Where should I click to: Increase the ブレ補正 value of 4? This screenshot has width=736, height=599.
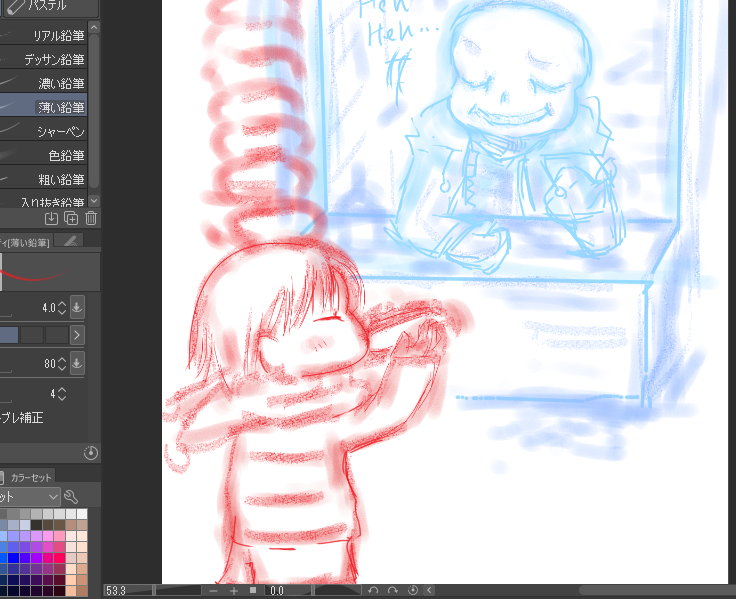click(x=62, y=390)
